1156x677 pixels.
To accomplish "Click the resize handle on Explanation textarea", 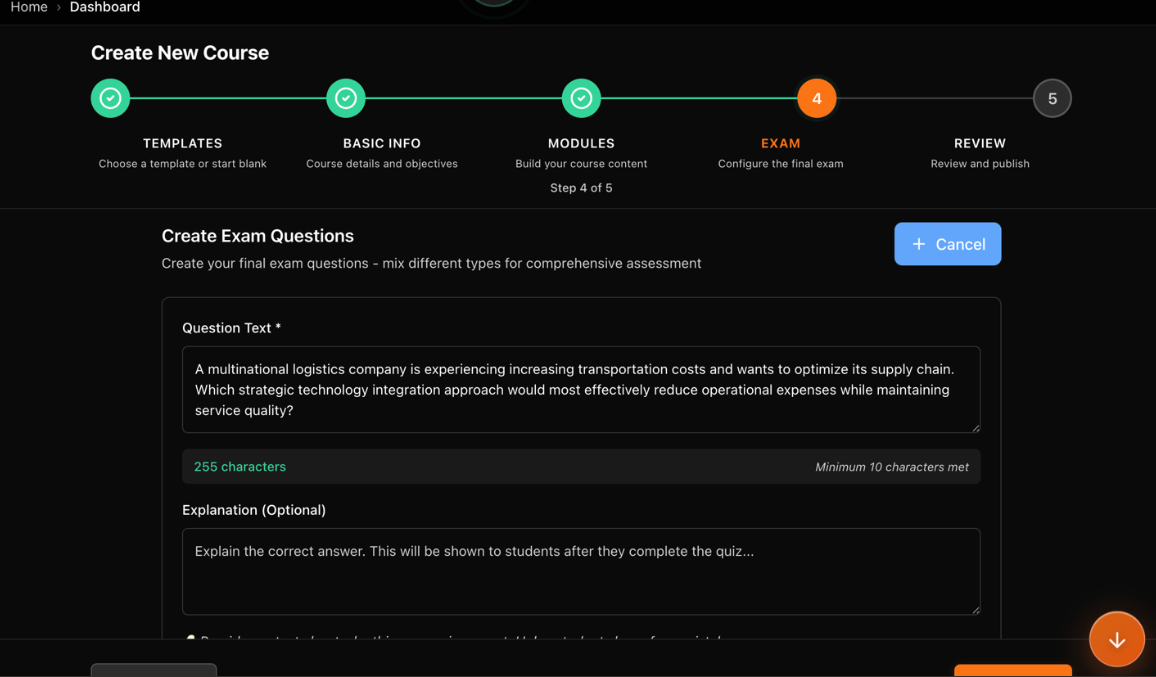I will point(974,611).
